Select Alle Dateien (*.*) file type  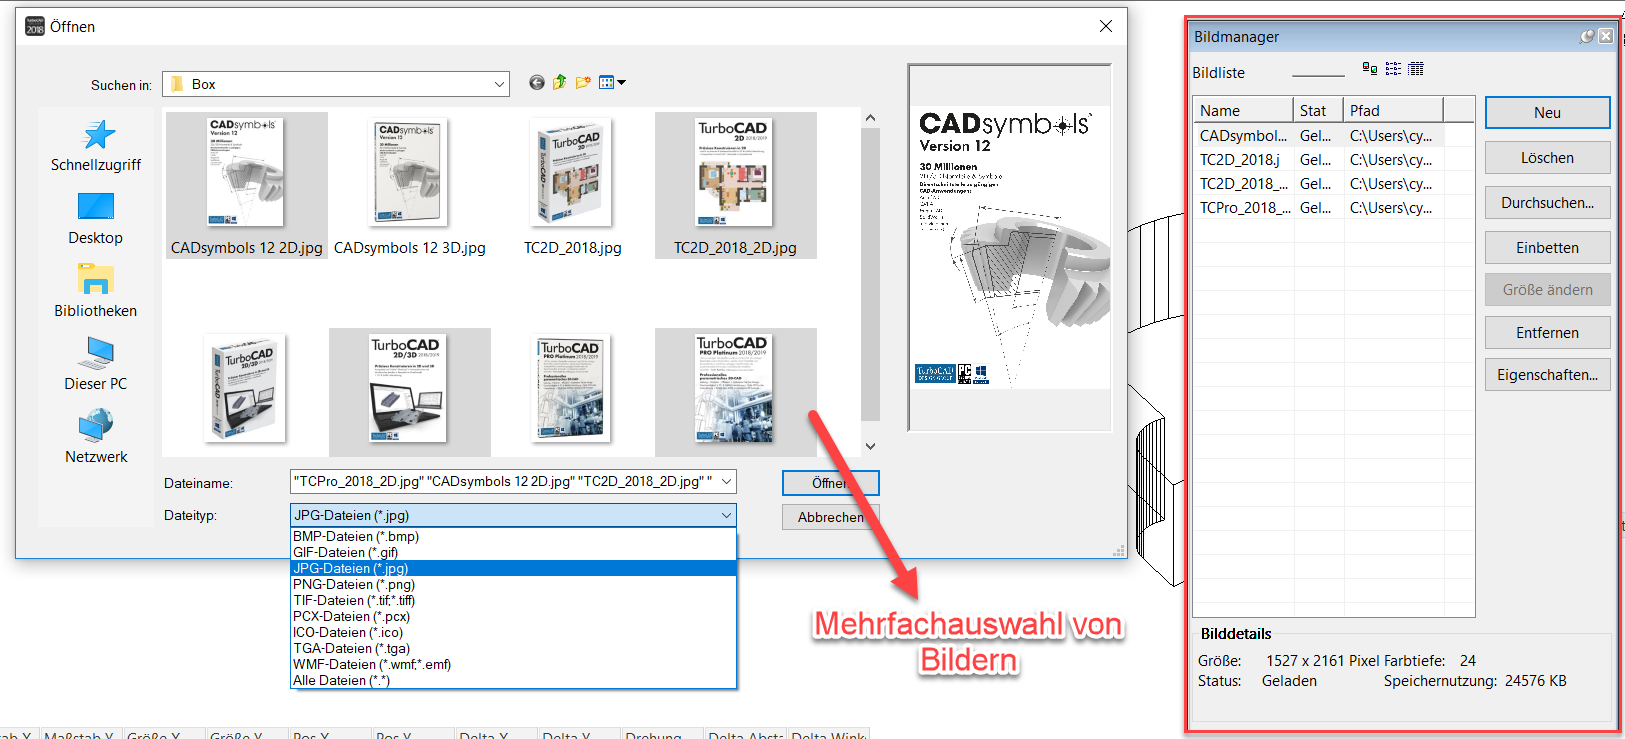tap(342, 680)
